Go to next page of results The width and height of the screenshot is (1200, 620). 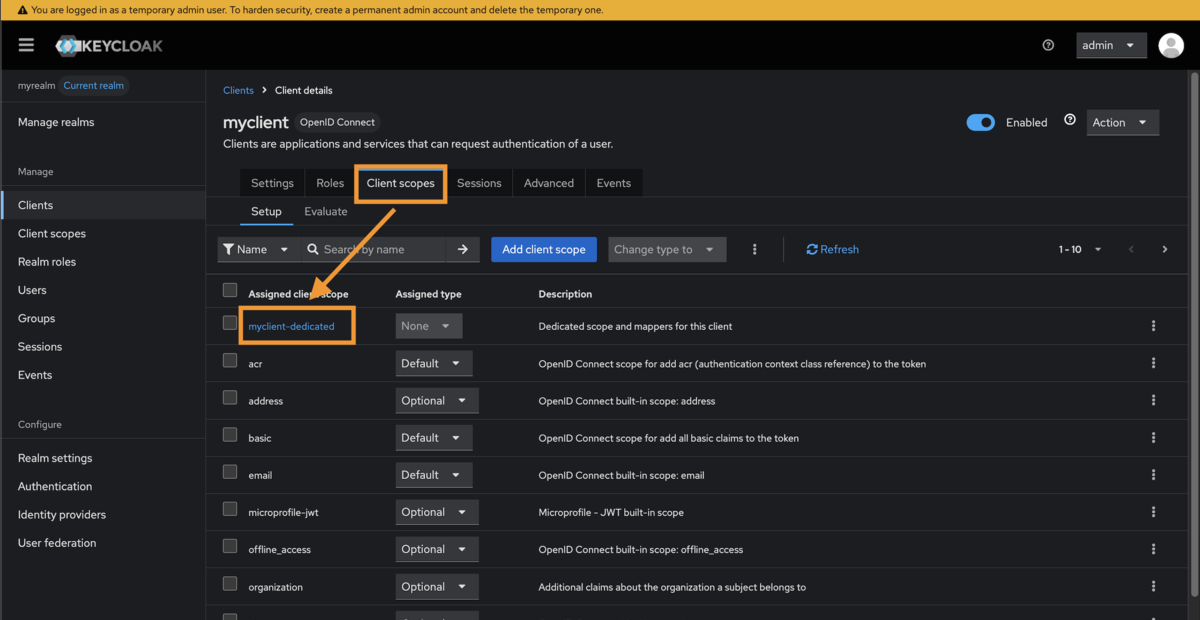pos(1165,249)
